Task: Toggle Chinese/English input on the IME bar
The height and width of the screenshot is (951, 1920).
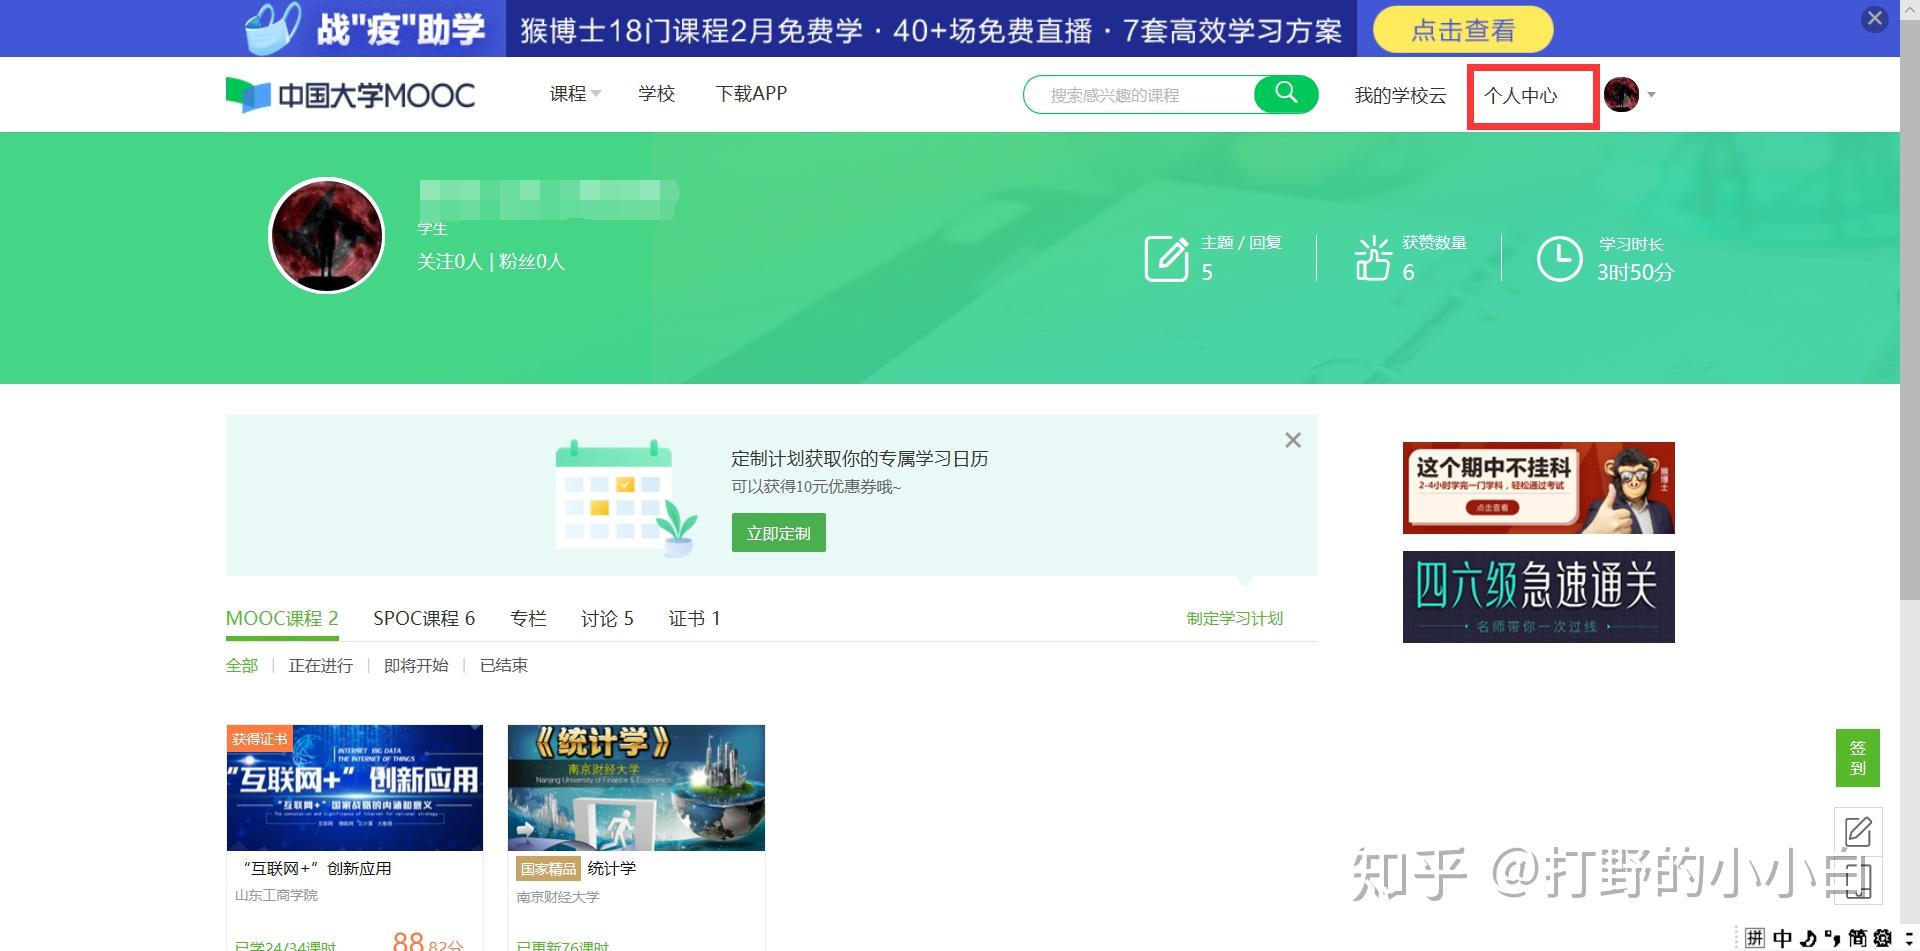Action: click(1782, 939)
